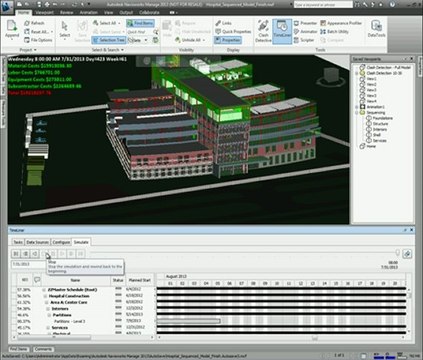Click the application menu logo button
This screenshot has height=360, width=423.
coord(7,7)
